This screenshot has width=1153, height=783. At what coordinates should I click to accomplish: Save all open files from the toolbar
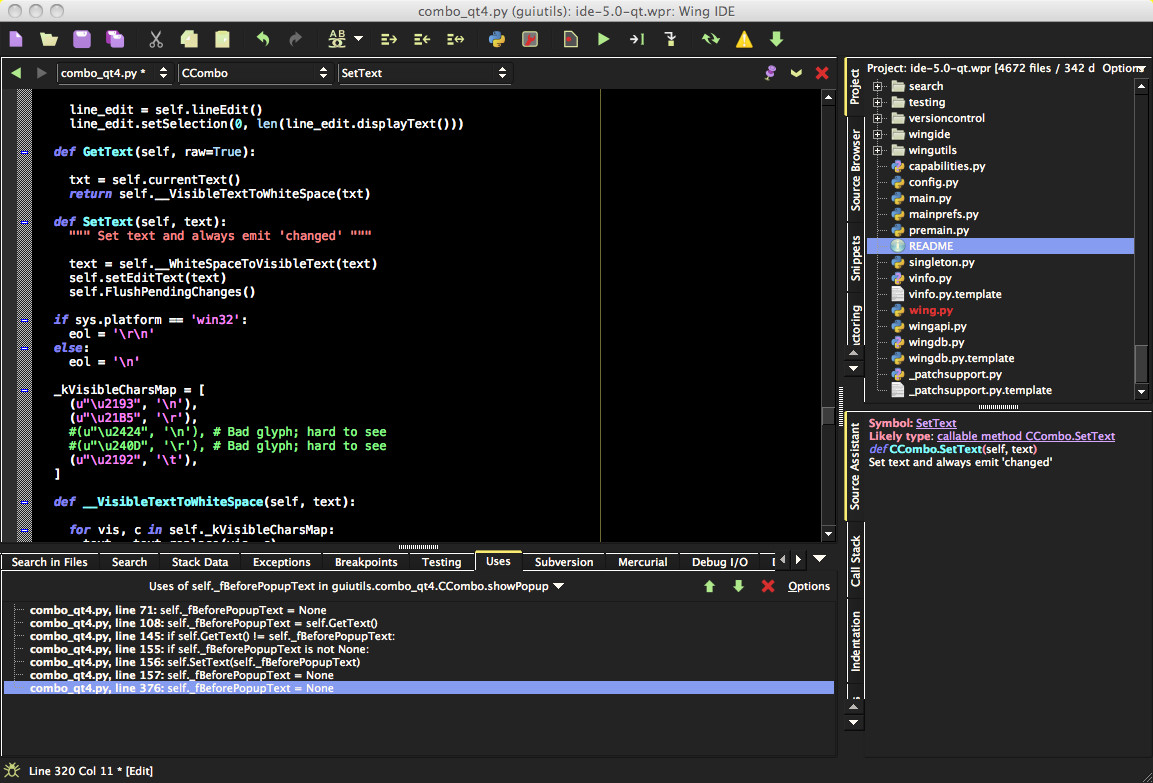coord(115,38)
